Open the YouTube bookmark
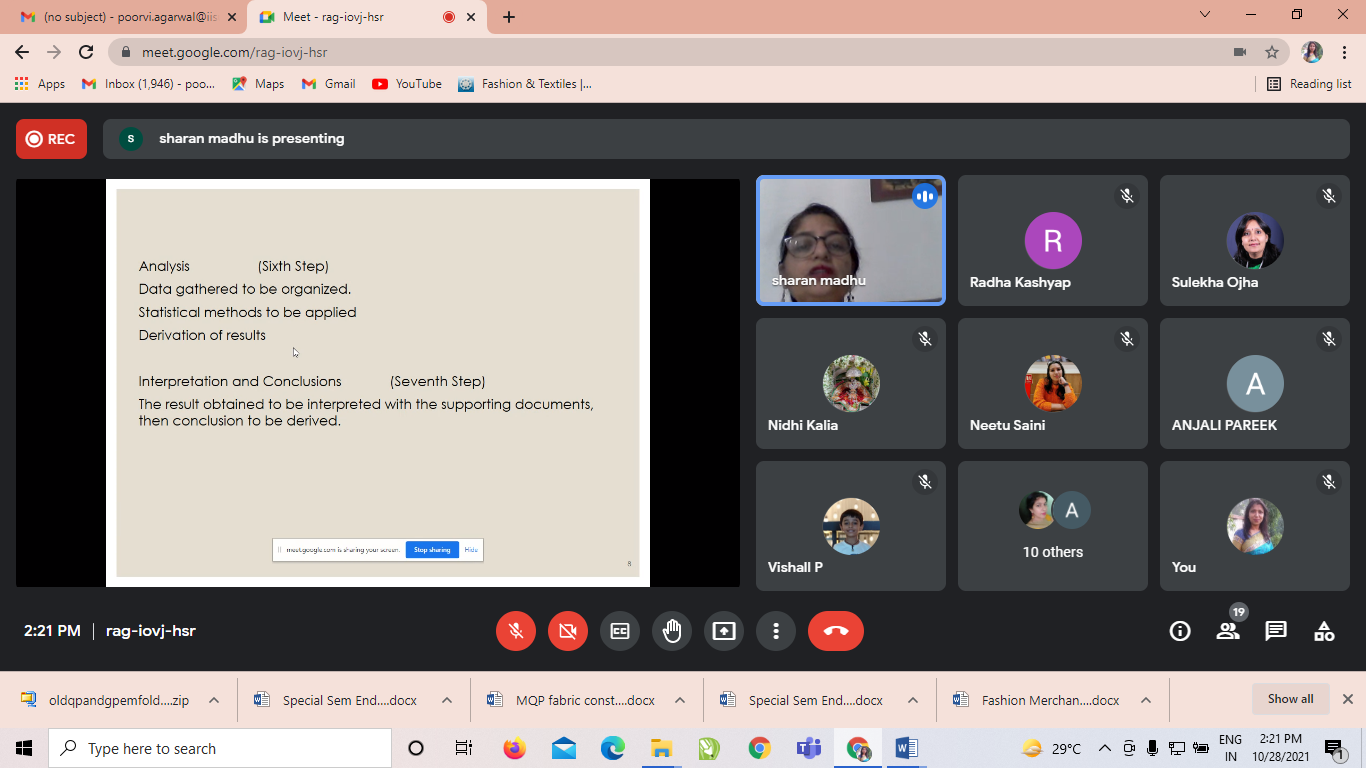Viewport: 1366px width, 768px height. (407, 84)
